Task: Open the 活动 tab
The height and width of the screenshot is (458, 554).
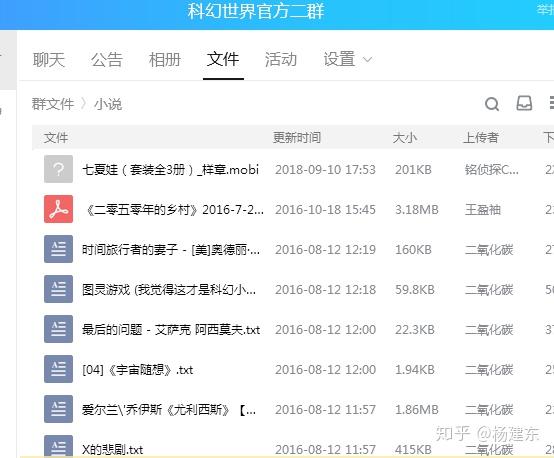Action: (x=281, y=59)
